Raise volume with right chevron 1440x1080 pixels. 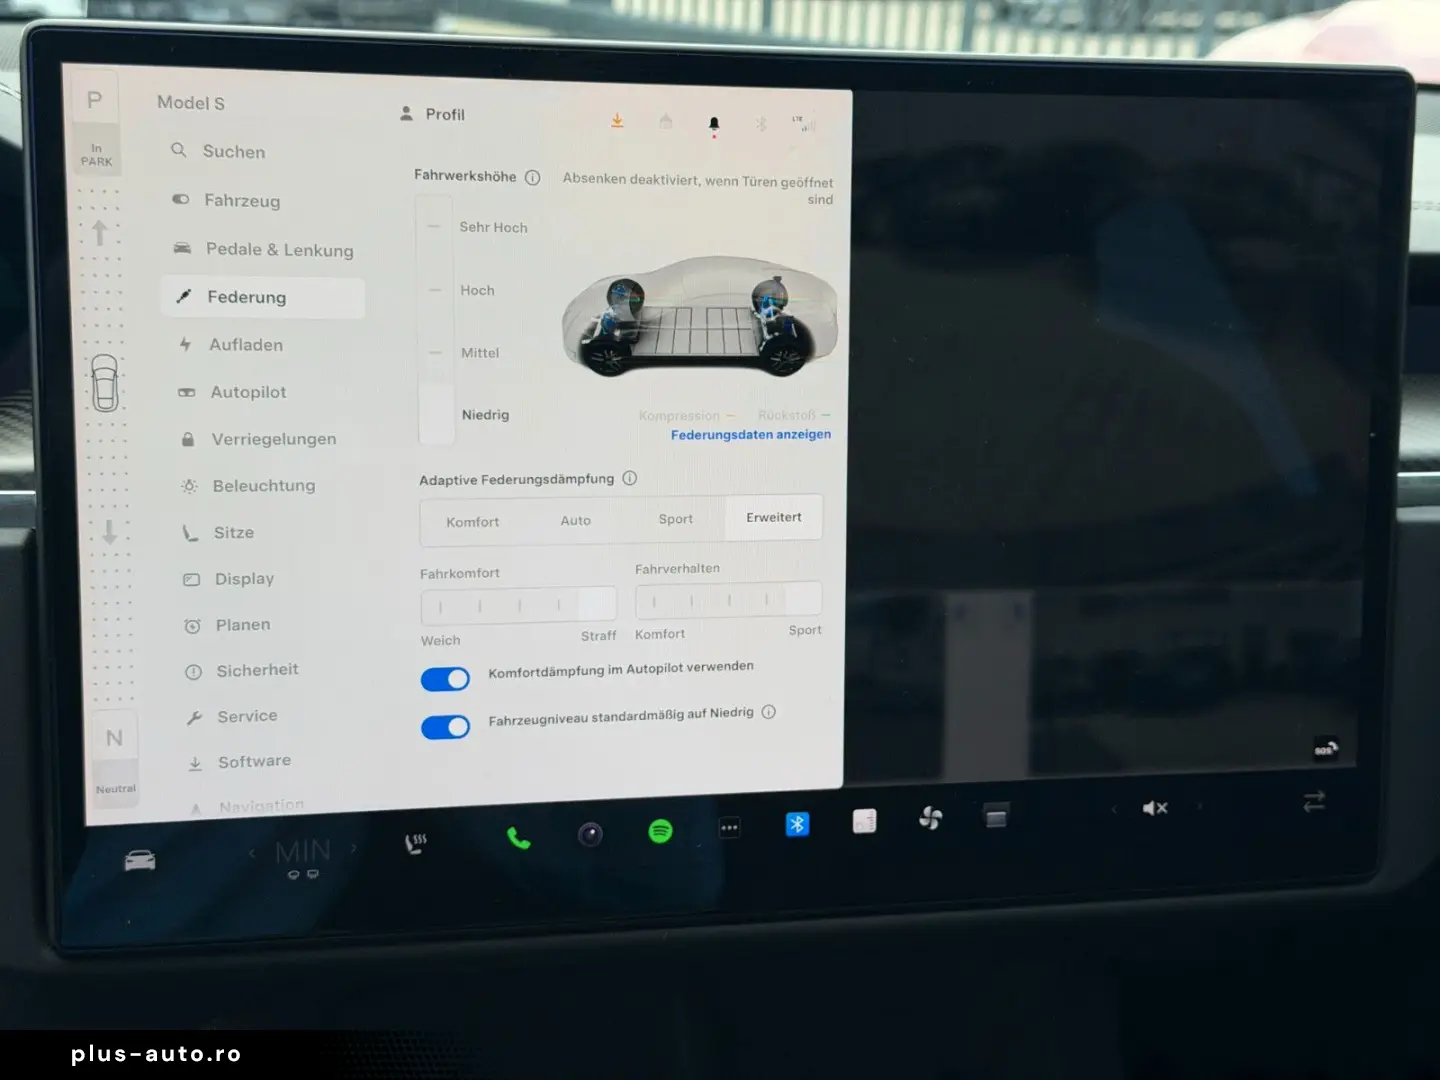[1200, 805]
